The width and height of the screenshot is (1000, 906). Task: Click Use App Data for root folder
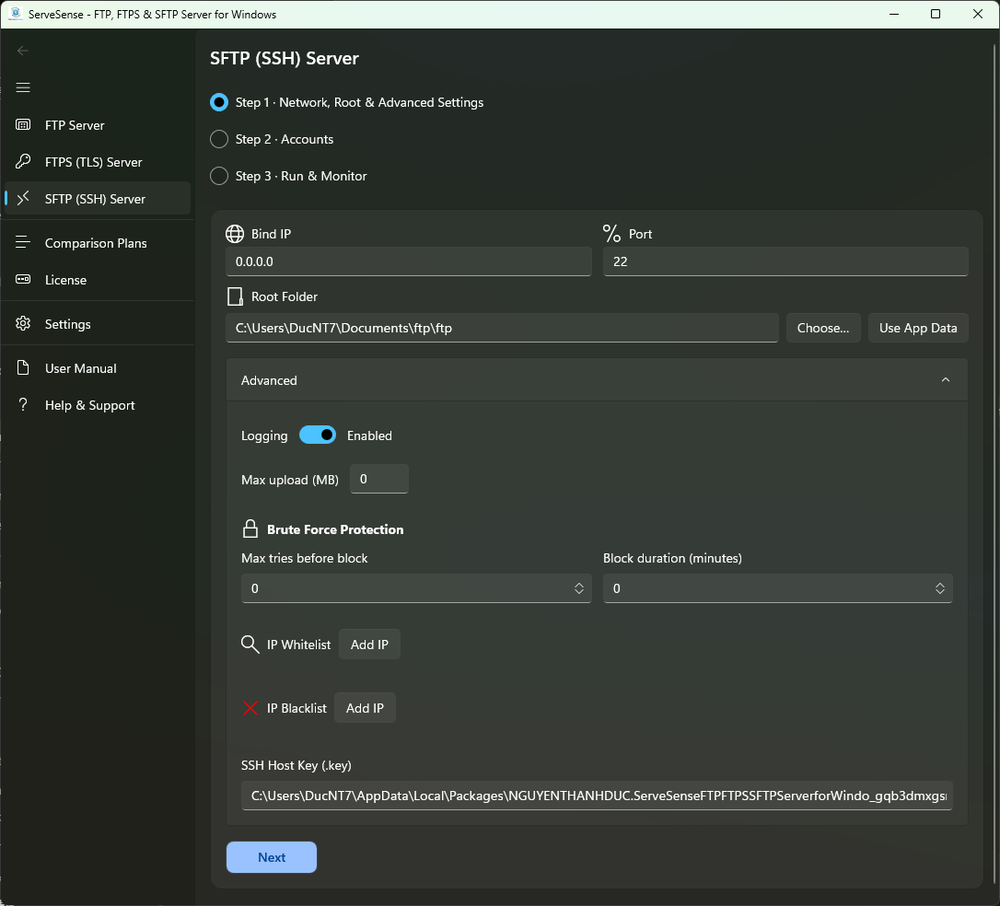pos(917,327)
